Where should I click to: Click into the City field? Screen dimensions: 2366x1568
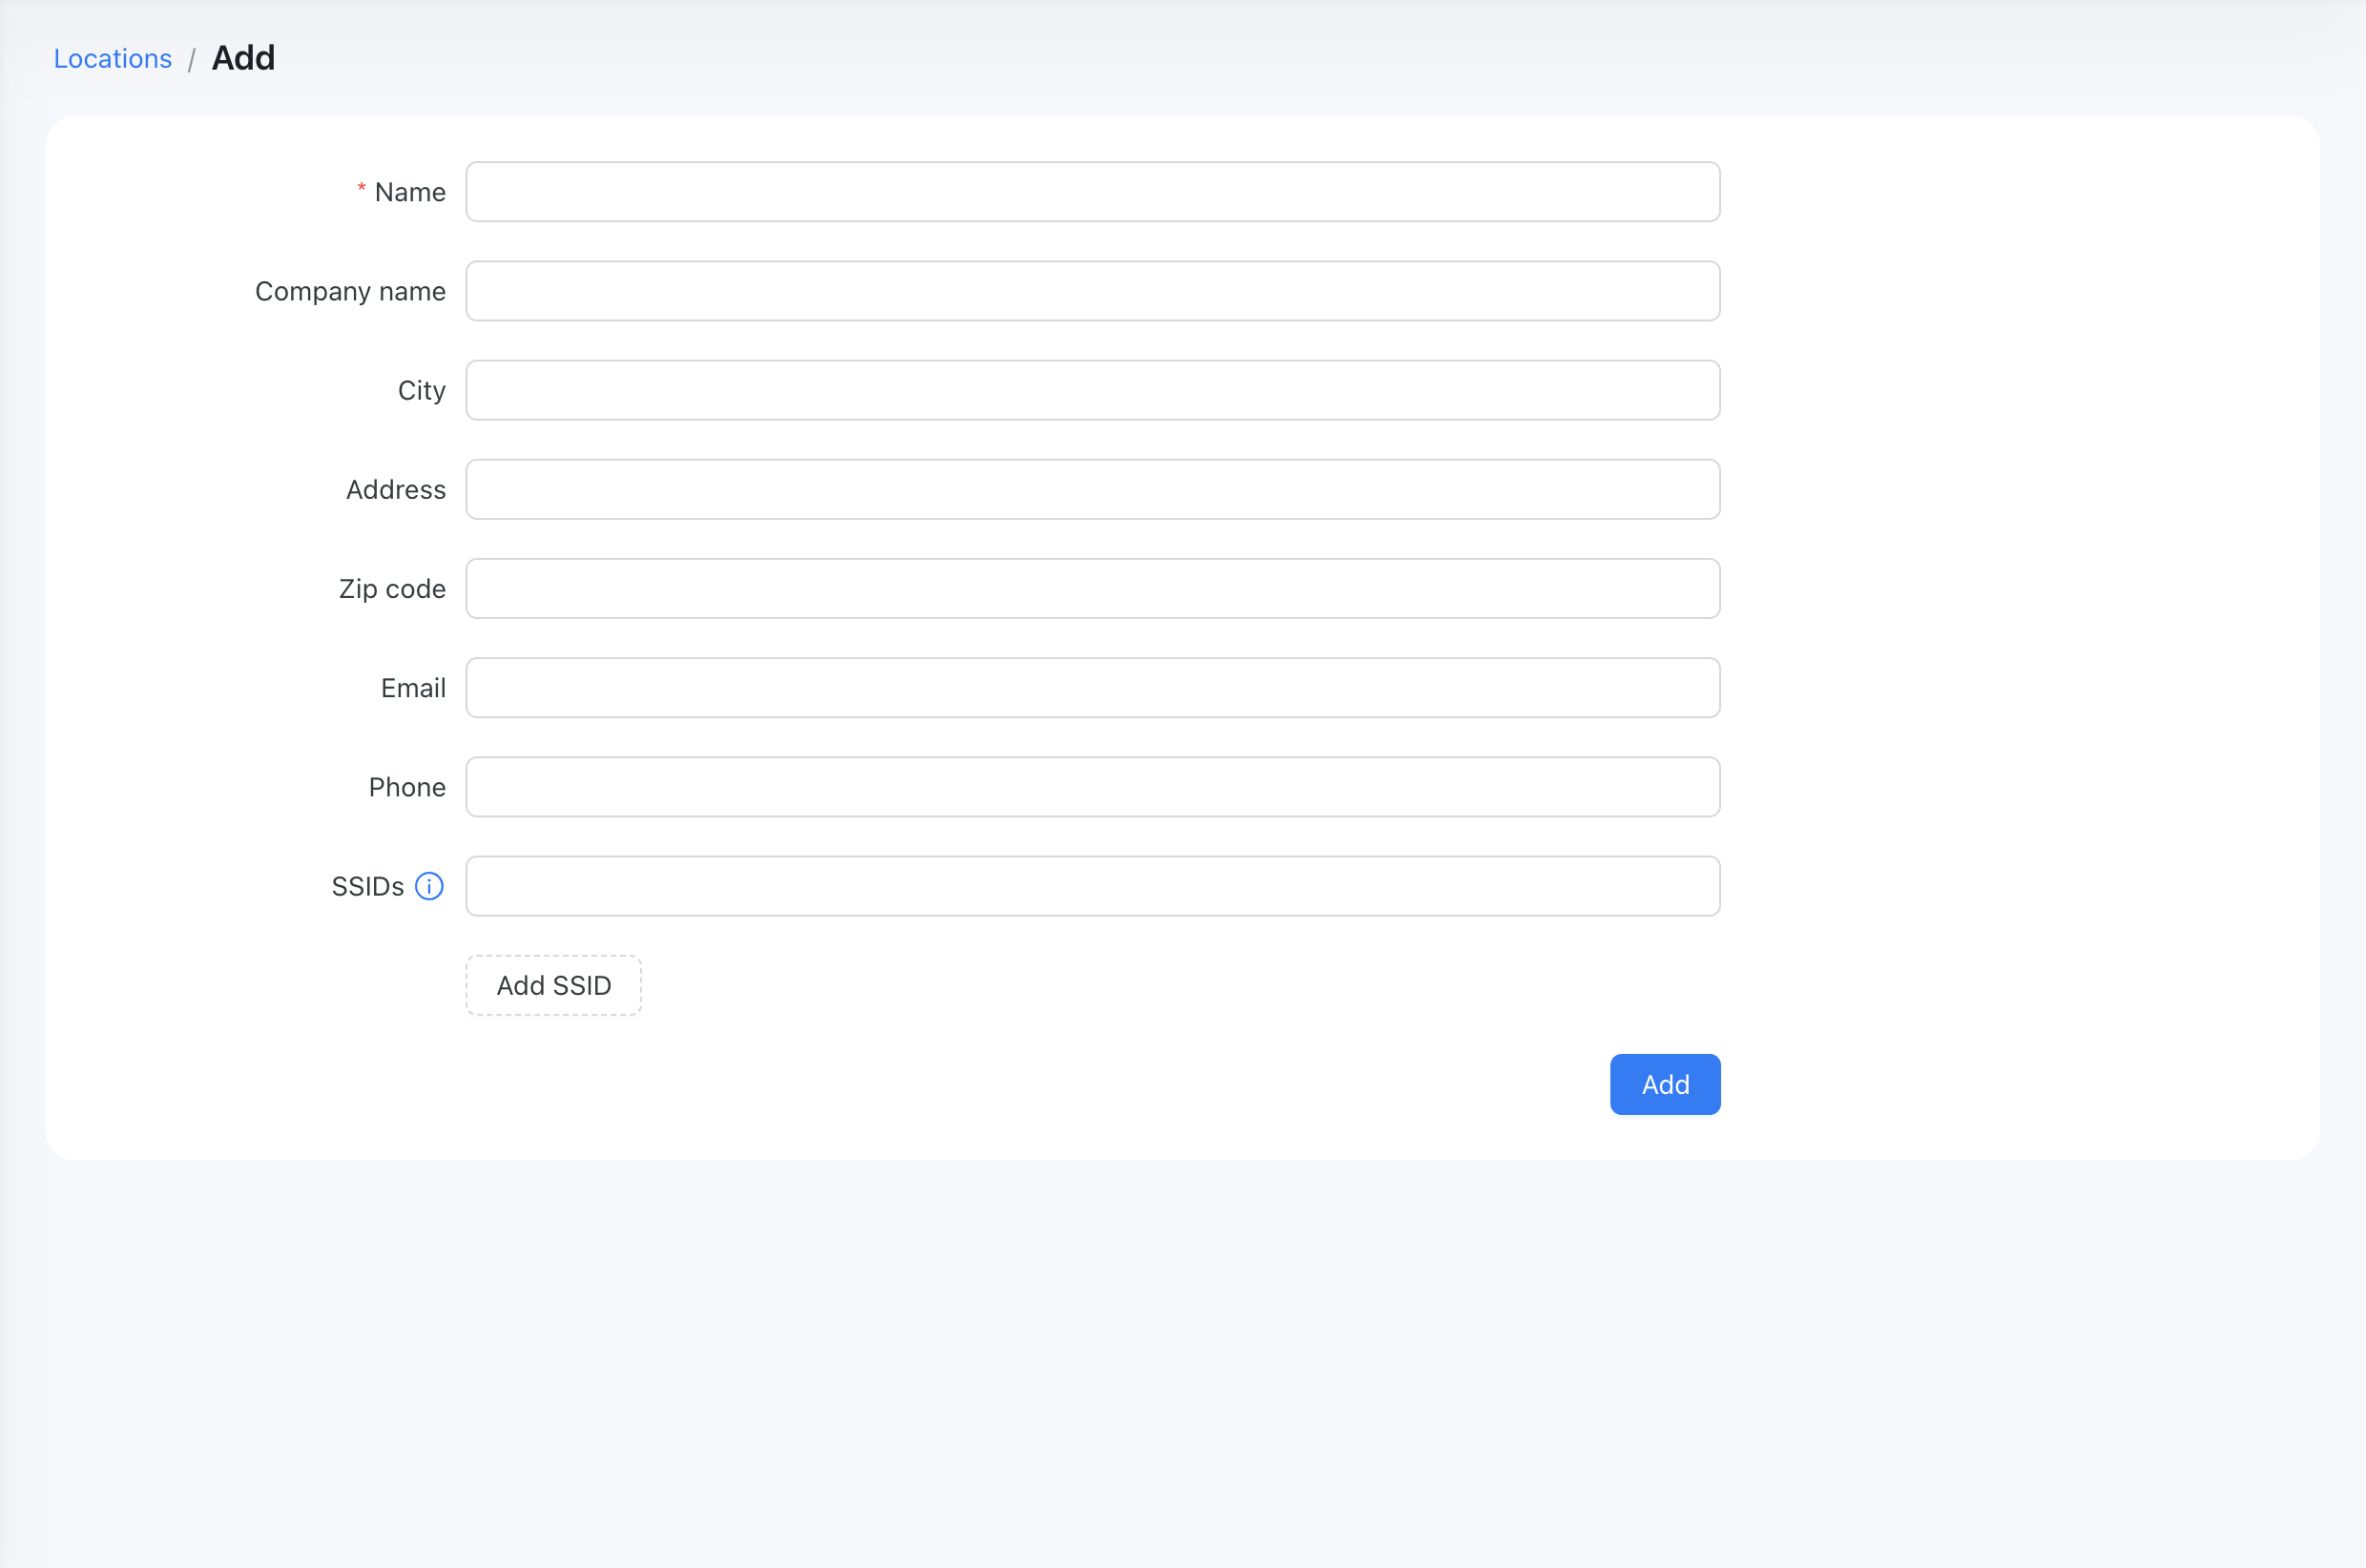pyautogui.click(x=1093, y=390)
